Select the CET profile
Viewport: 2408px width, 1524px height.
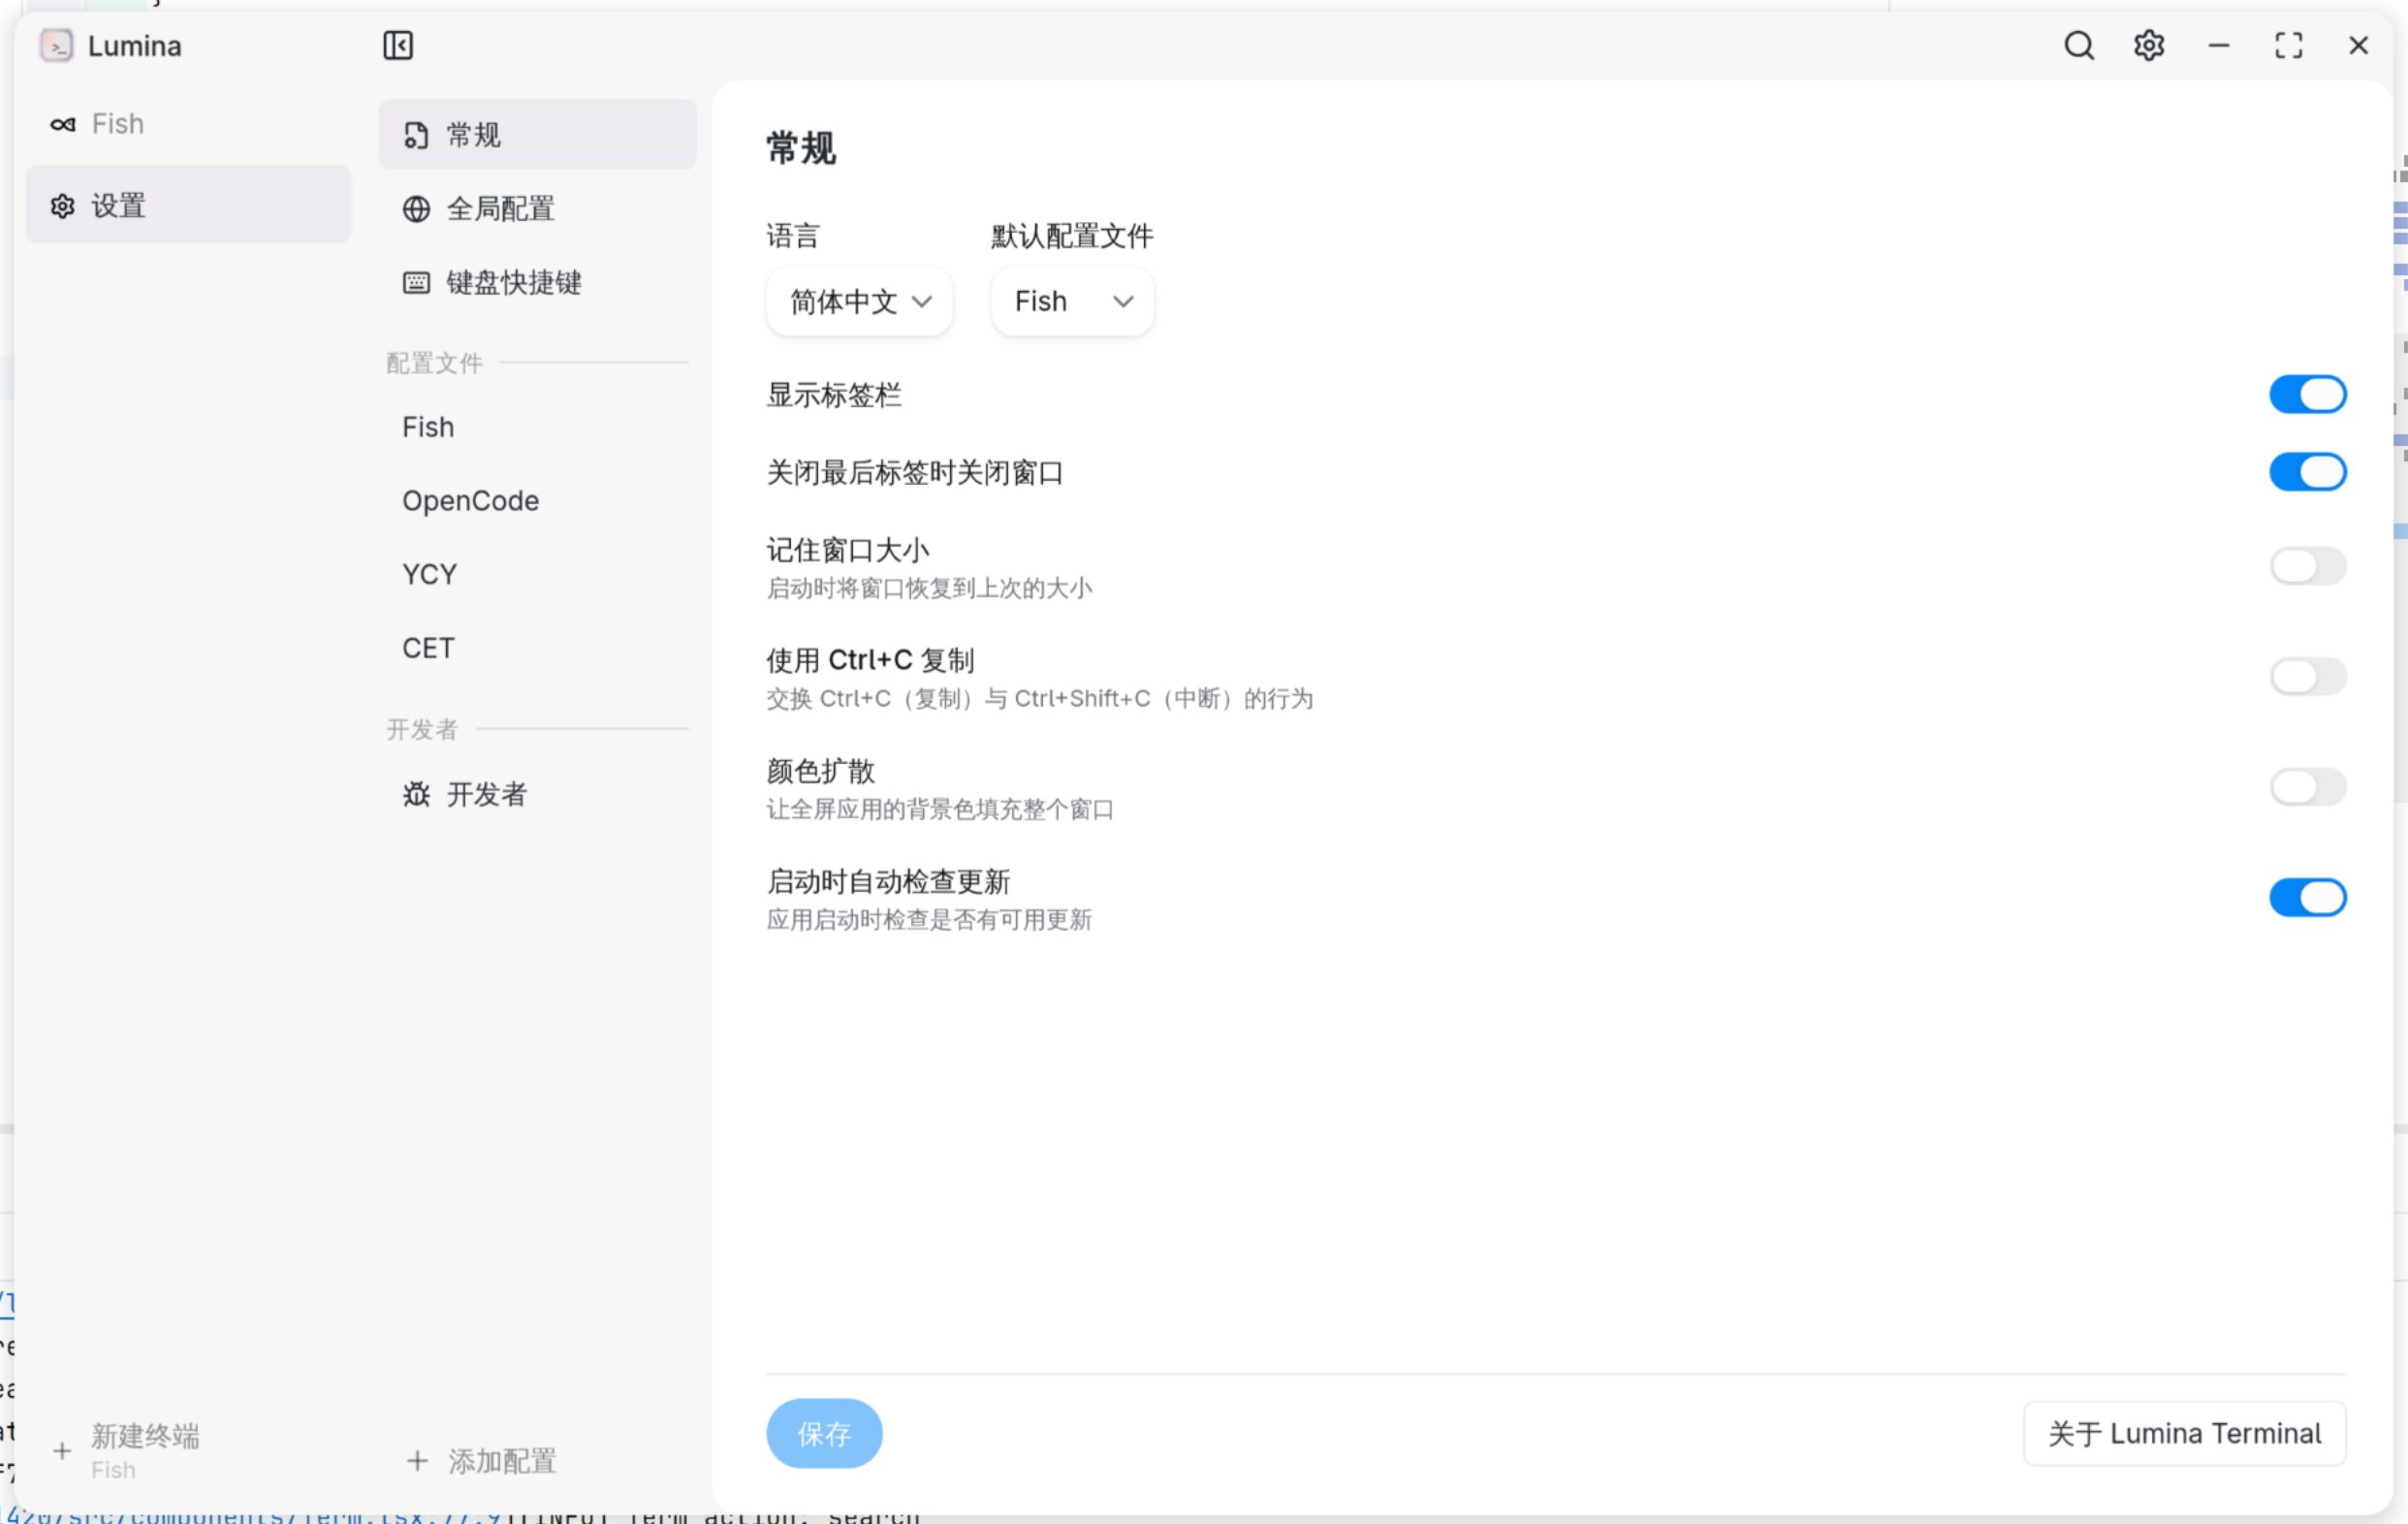pyautogui.click(x=537, y=649)
